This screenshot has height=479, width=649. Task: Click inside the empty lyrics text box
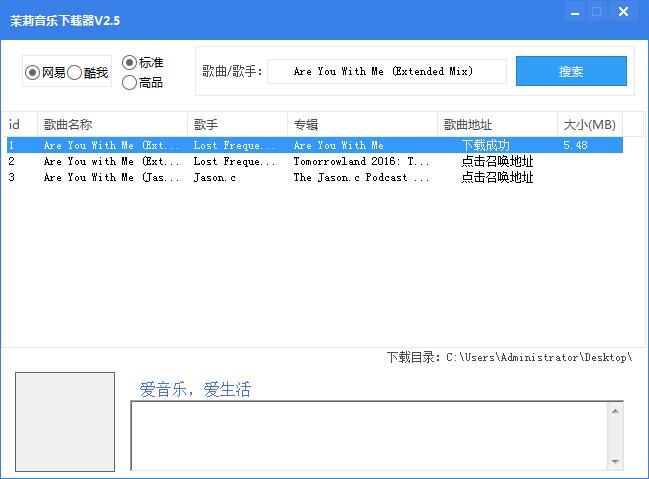369,436
